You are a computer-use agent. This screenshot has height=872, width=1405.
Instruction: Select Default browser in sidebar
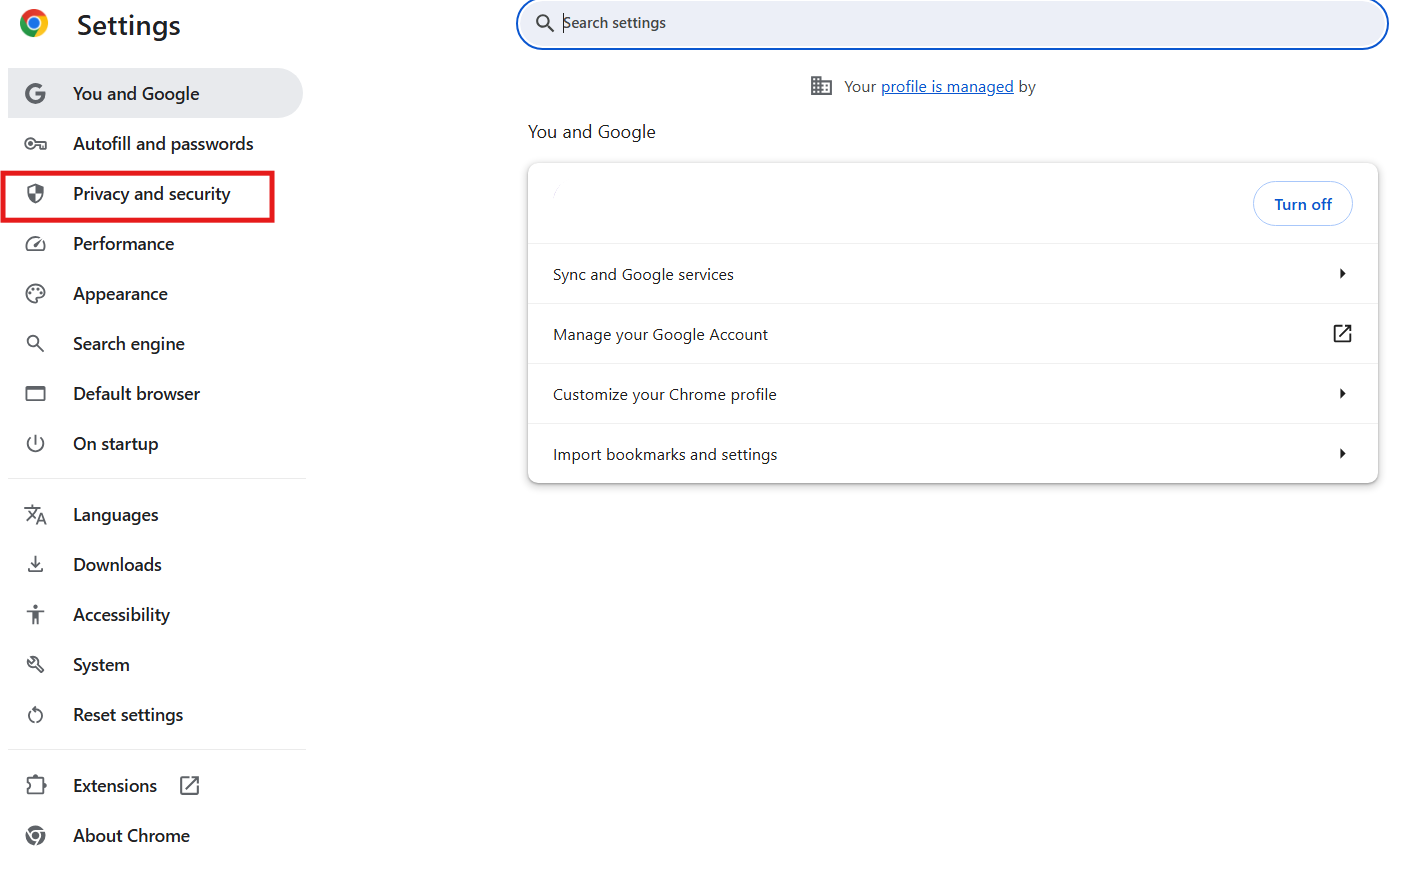pos(155,394)
